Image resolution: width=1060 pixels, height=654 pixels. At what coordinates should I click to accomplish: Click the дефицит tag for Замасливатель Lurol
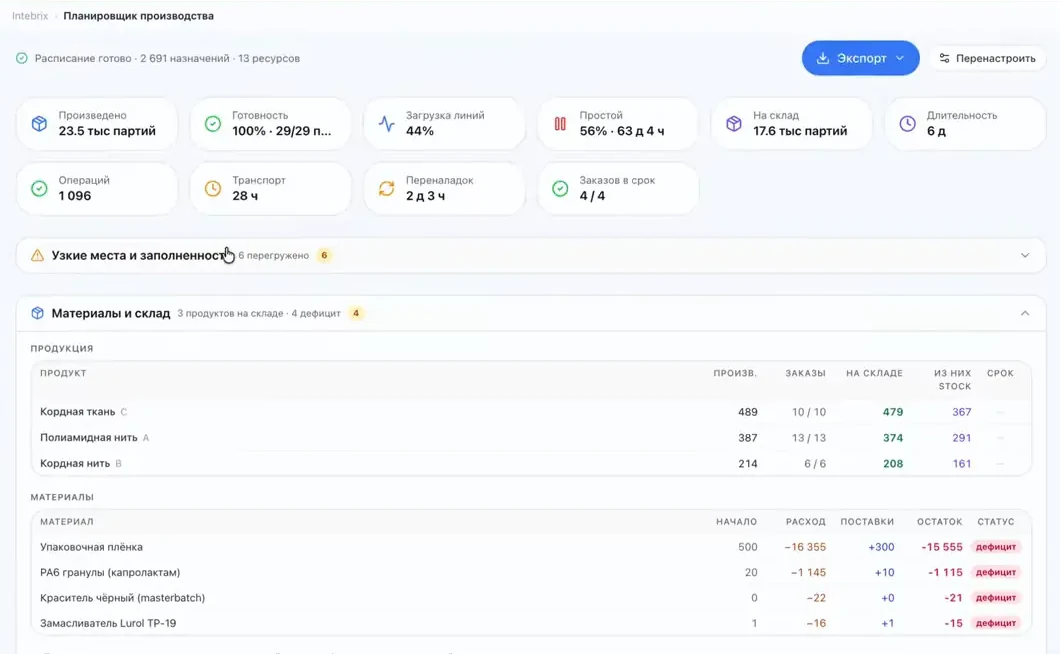click(996, 623)
